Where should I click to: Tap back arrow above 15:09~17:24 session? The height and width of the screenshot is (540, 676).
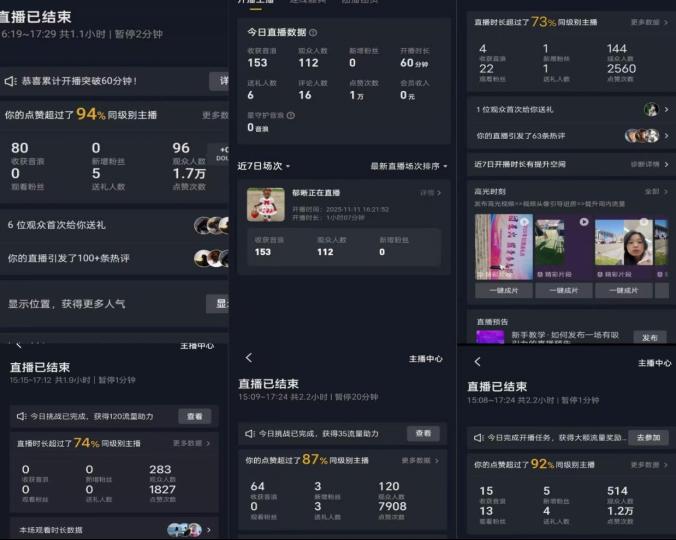pos(249,358)
